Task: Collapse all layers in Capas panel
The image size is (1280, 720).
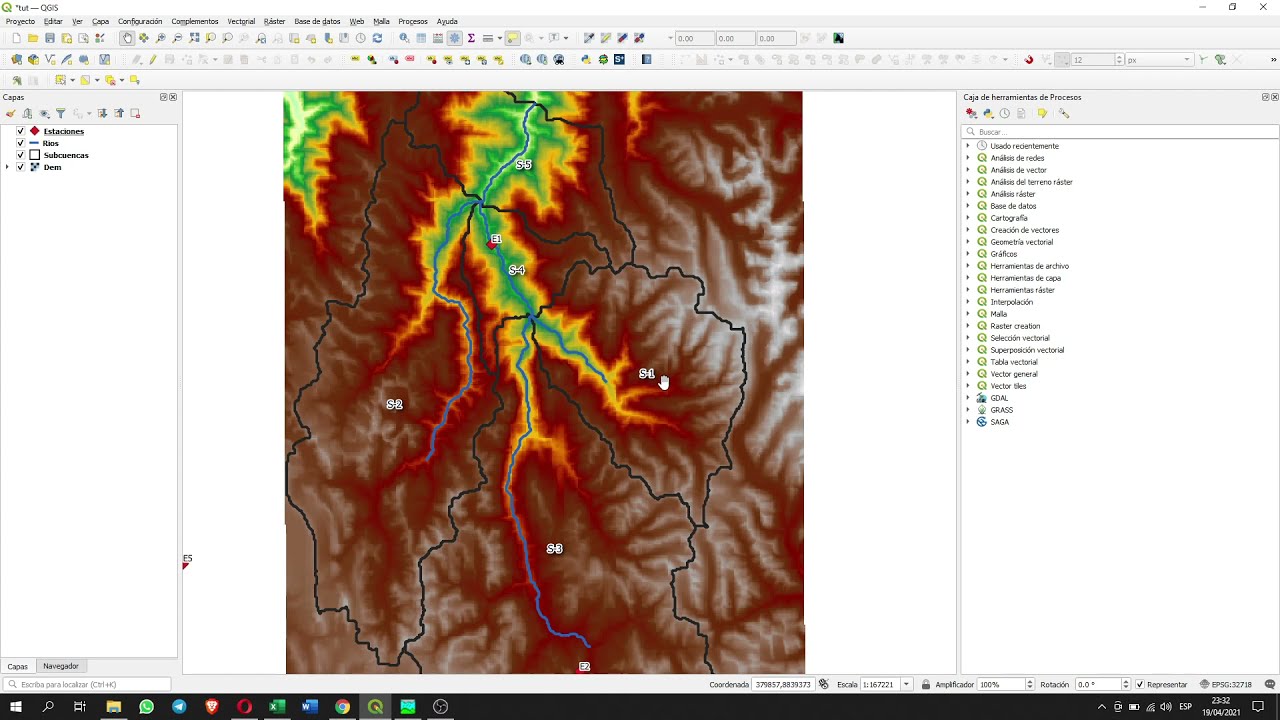Action: [119, 113]
